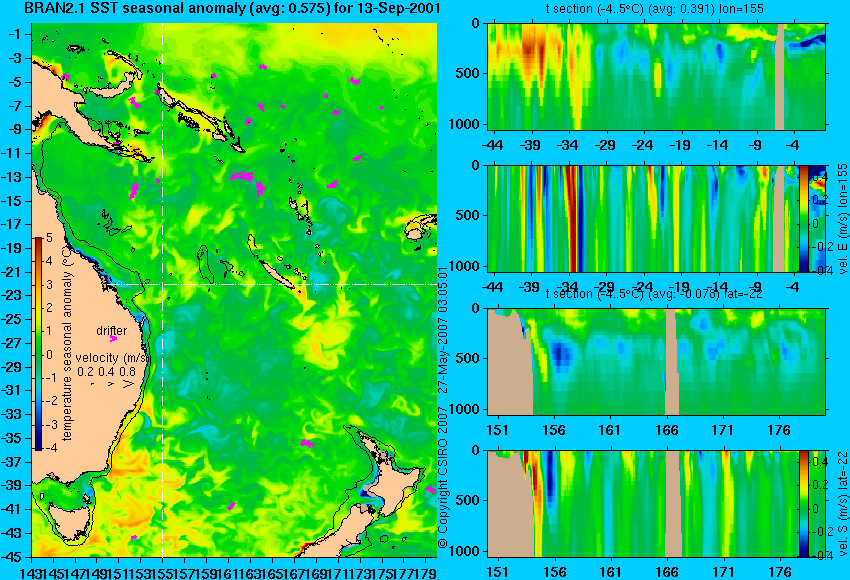Image resolution: width=850 pixels, height=580 pixels.
Task: Click the 't section' lat=-22 panel title
Action: 654,294
